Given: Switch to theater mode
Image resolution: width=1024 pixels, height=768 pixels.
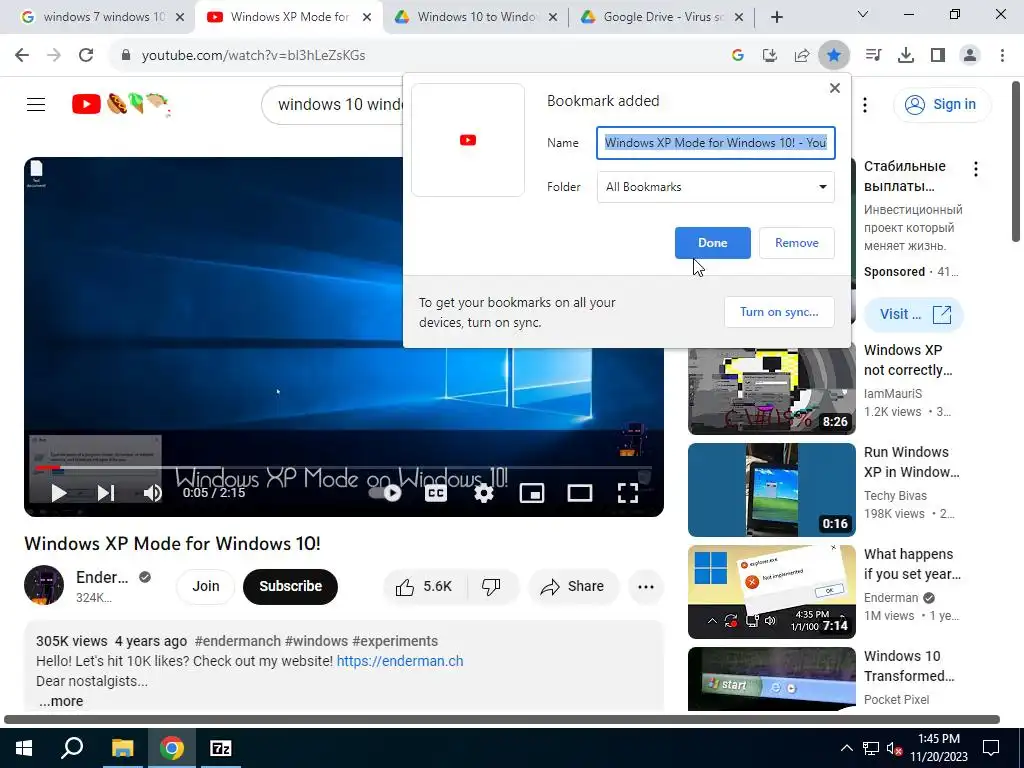Looking at the screenshot, I should point(580,493).
